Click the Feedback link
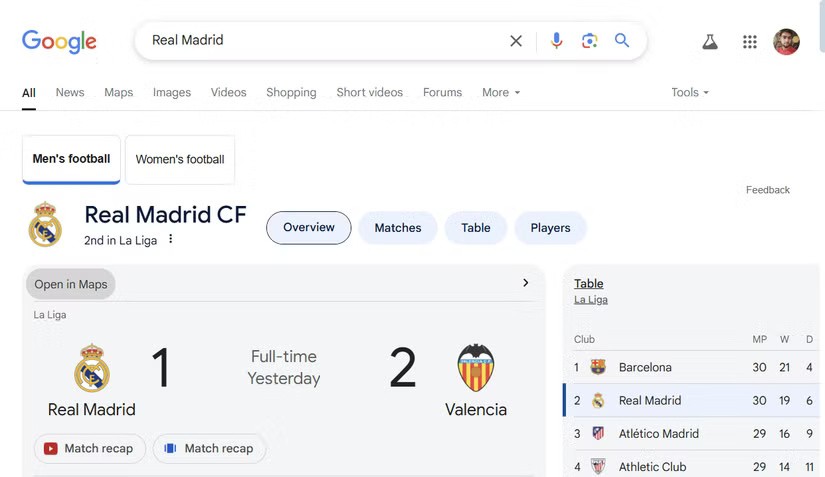Screen dimensions: 825x477 (x=768, y=190)
